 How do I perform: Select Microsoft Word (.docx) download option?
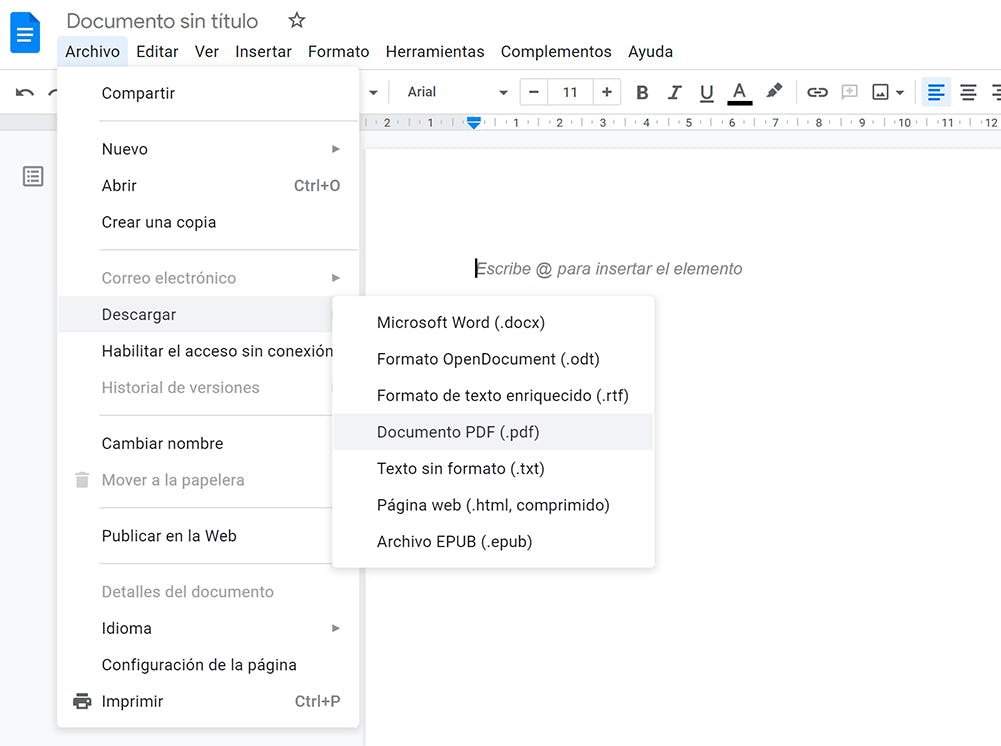[461, 322]
